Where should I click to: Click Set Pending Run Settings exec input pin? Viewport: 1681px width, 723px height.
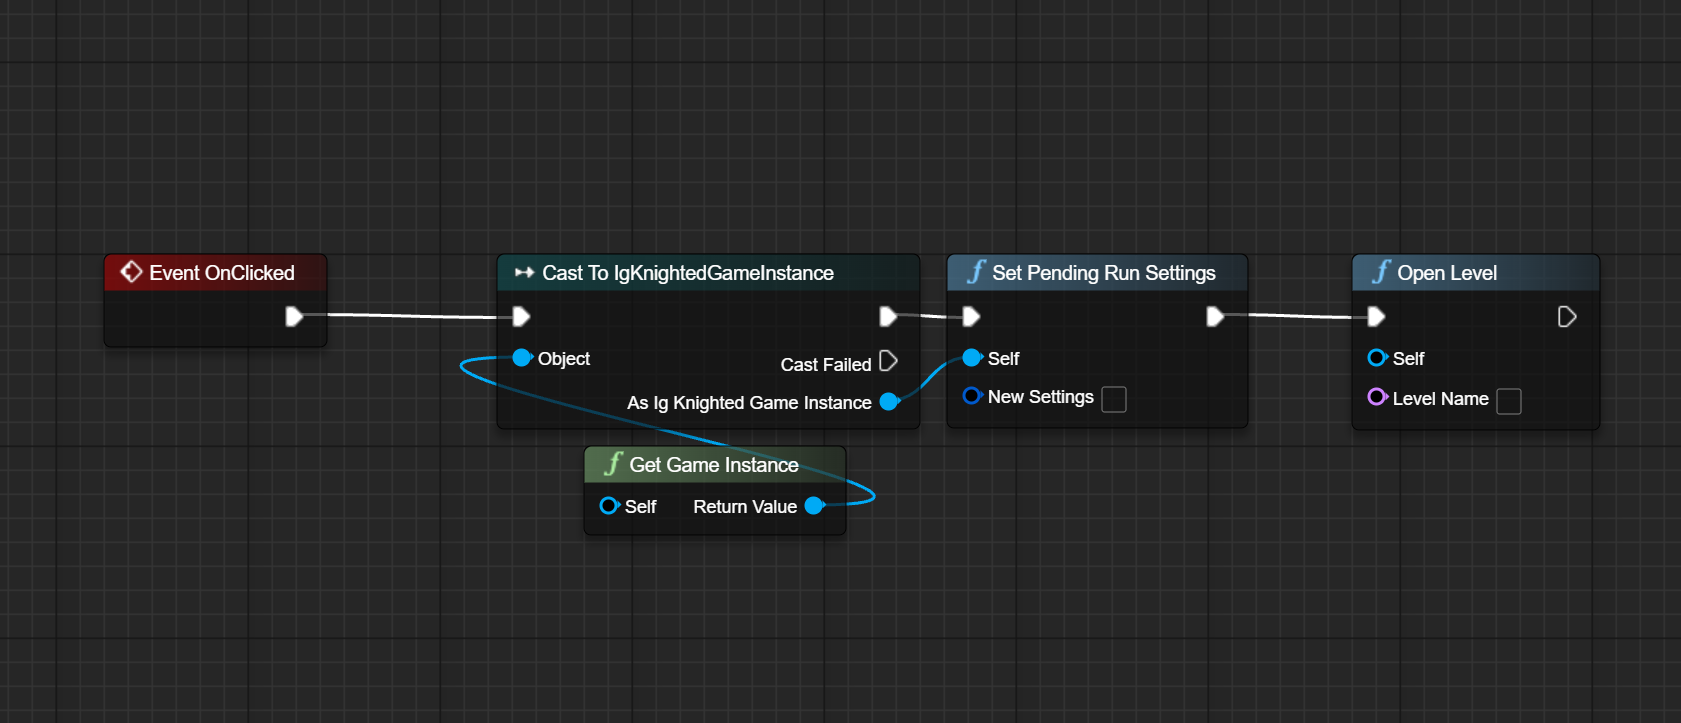[971, 317]
